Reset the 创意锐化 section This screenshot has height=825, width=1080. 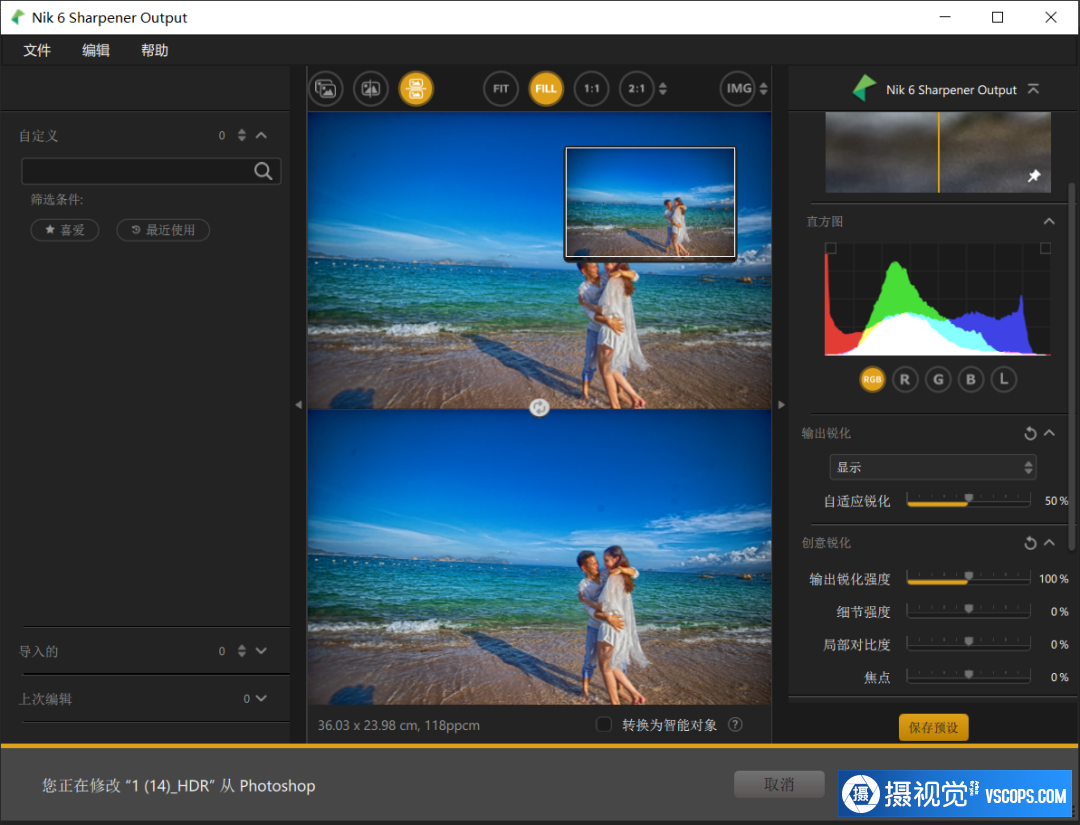1030,543
